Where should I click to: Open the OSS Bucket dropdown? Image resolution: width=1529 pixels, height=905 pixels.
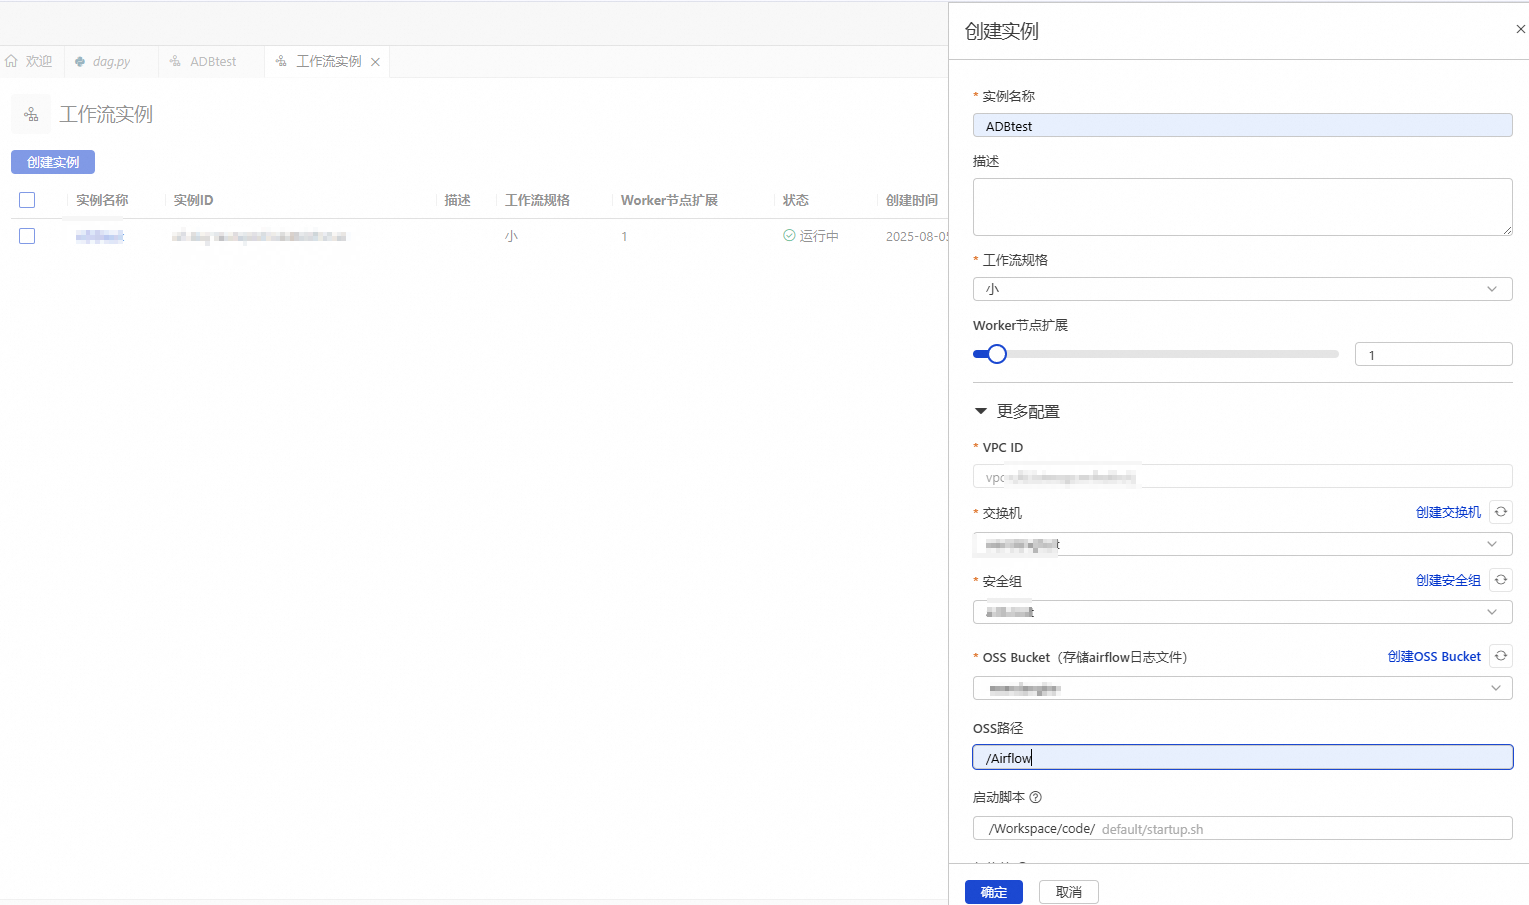[x=1242, y=688]
